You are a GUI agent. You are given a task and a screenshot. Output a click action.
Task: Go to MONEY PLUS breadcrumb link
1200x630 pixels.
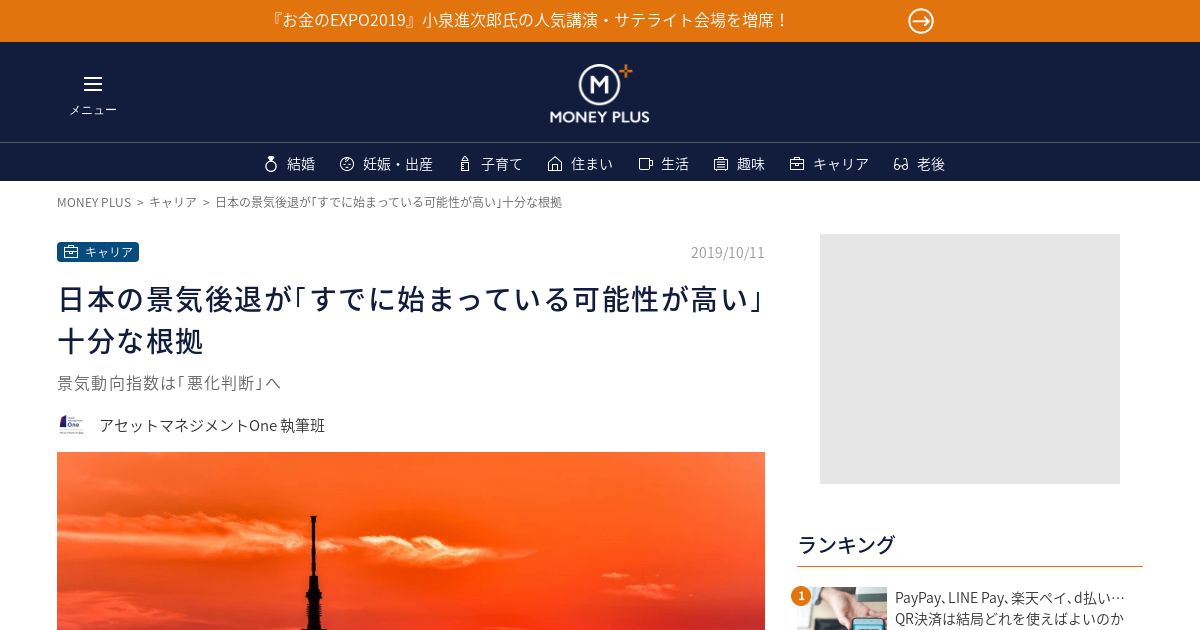94,202
